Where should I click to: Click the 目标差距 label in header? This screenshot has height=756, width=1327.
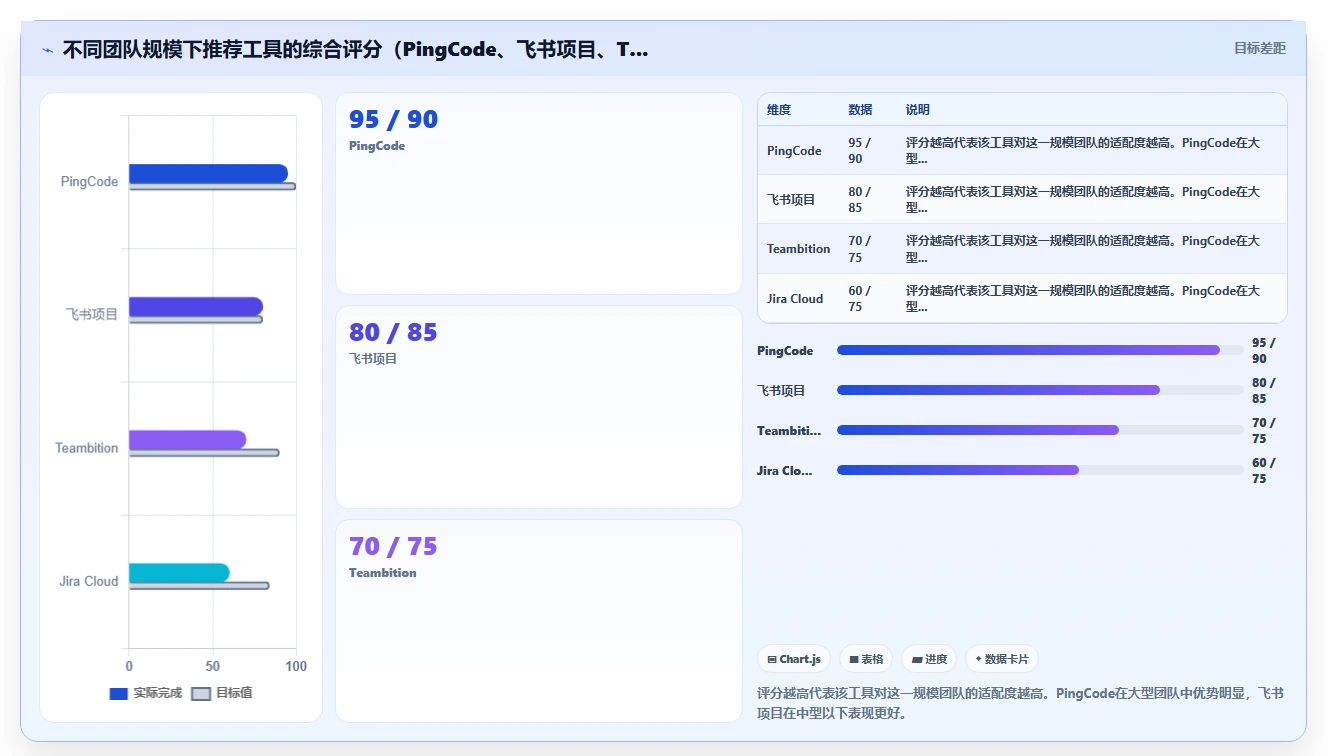tap(1259, 48)
